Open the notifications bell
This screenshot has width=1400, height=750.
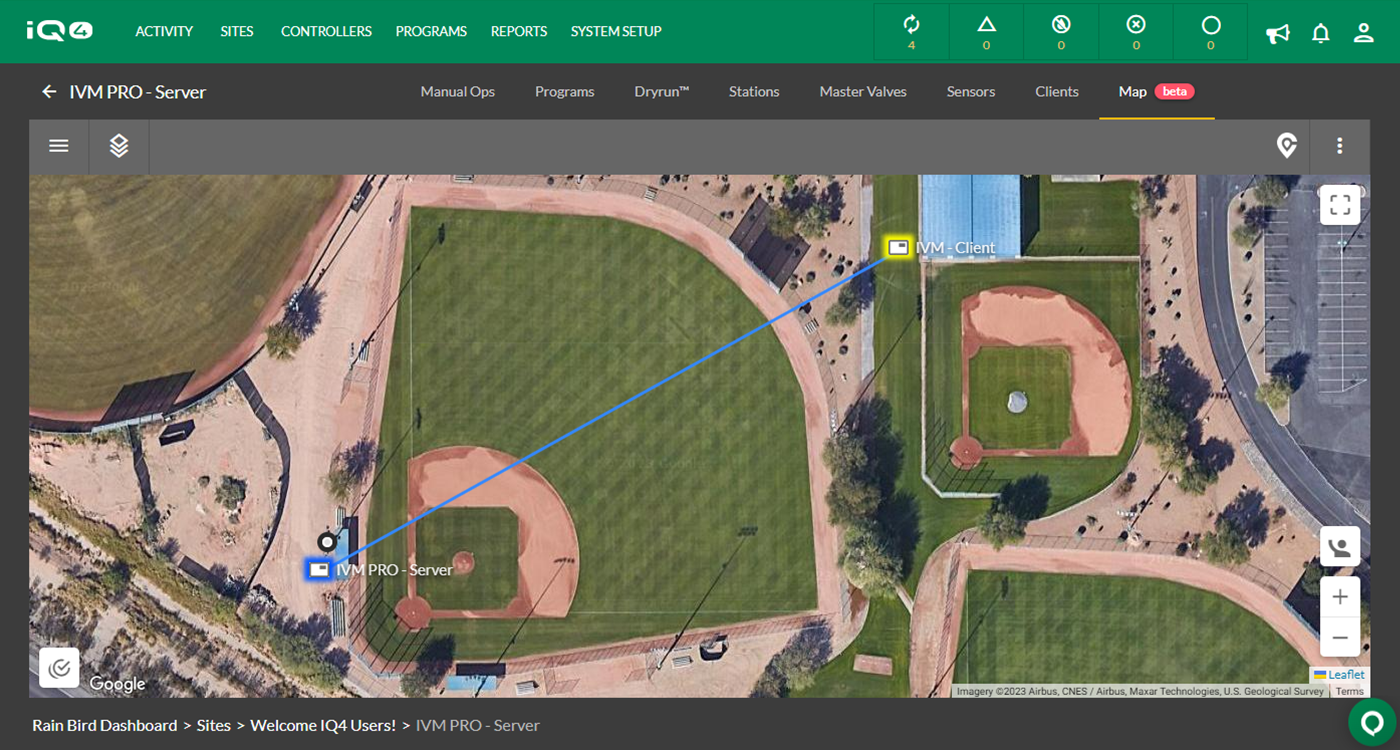tap(1321, 33)
